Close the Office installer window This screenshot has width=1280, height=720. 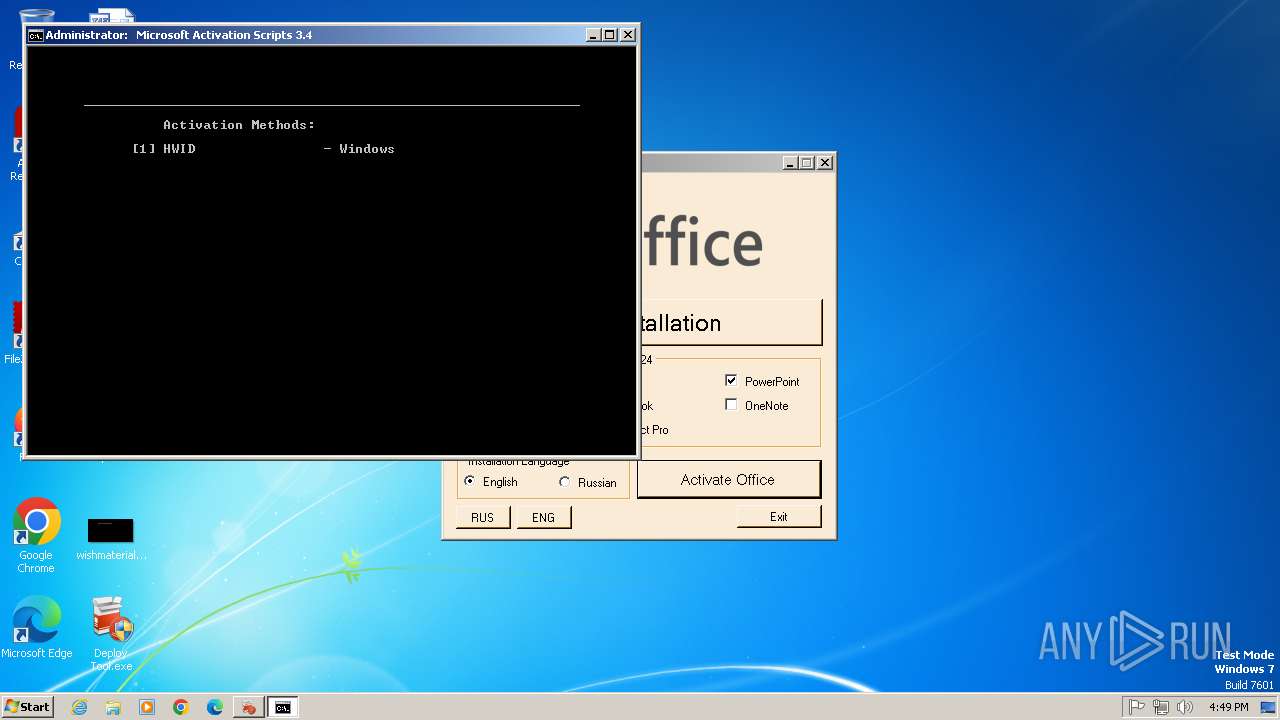click(825, 162)
